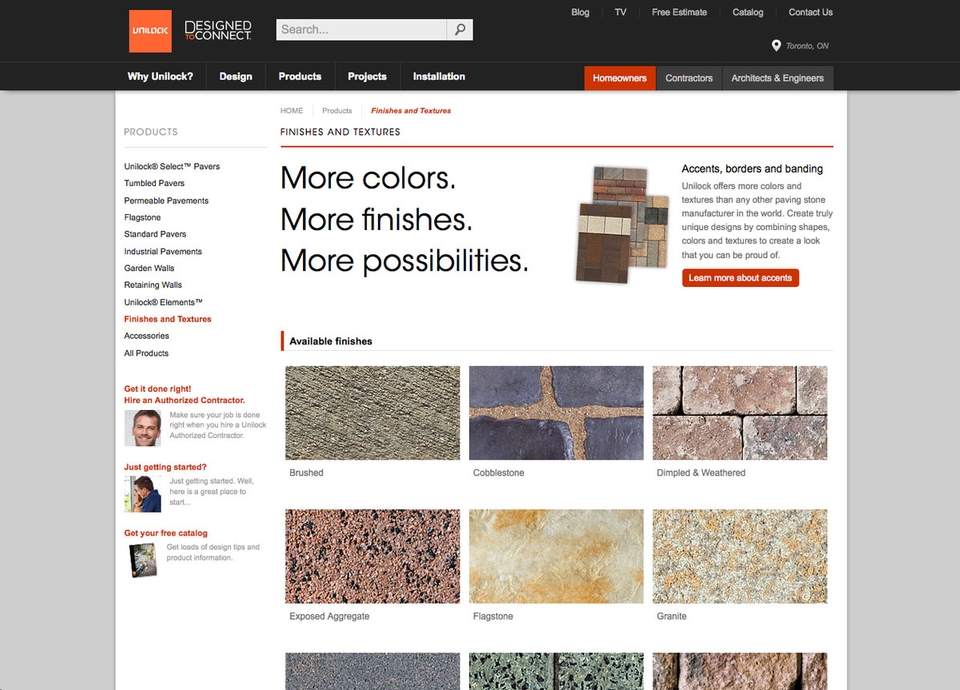
Task: Click Finishes and Textures breadcrumb
Action: click(411, 111)
